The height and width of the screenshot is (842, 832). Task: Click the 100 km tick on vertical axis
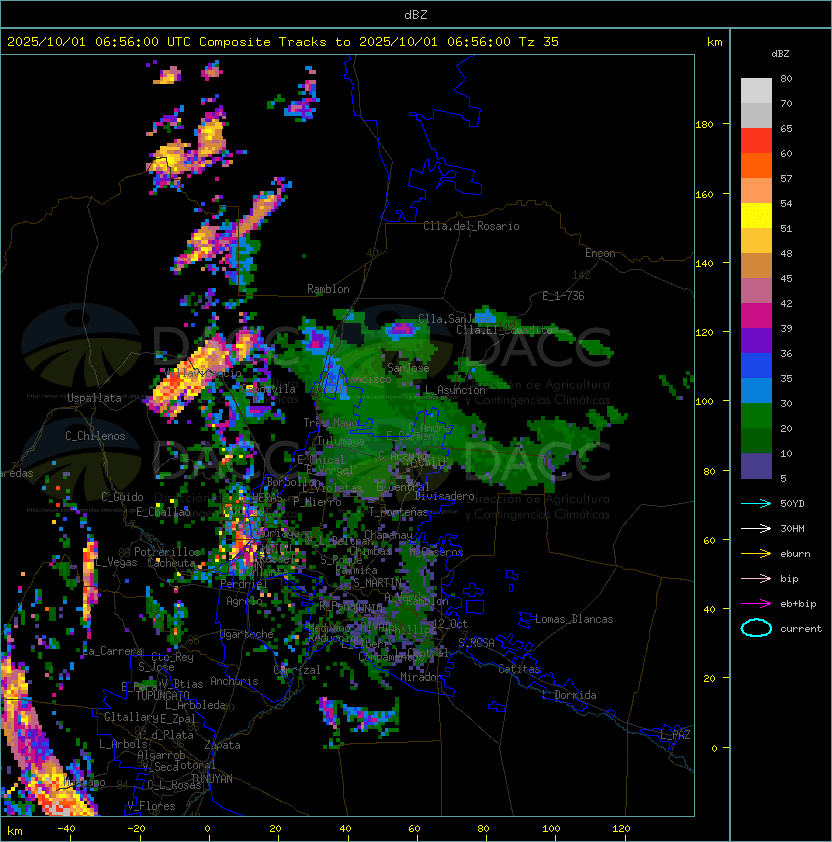[704, 401]
